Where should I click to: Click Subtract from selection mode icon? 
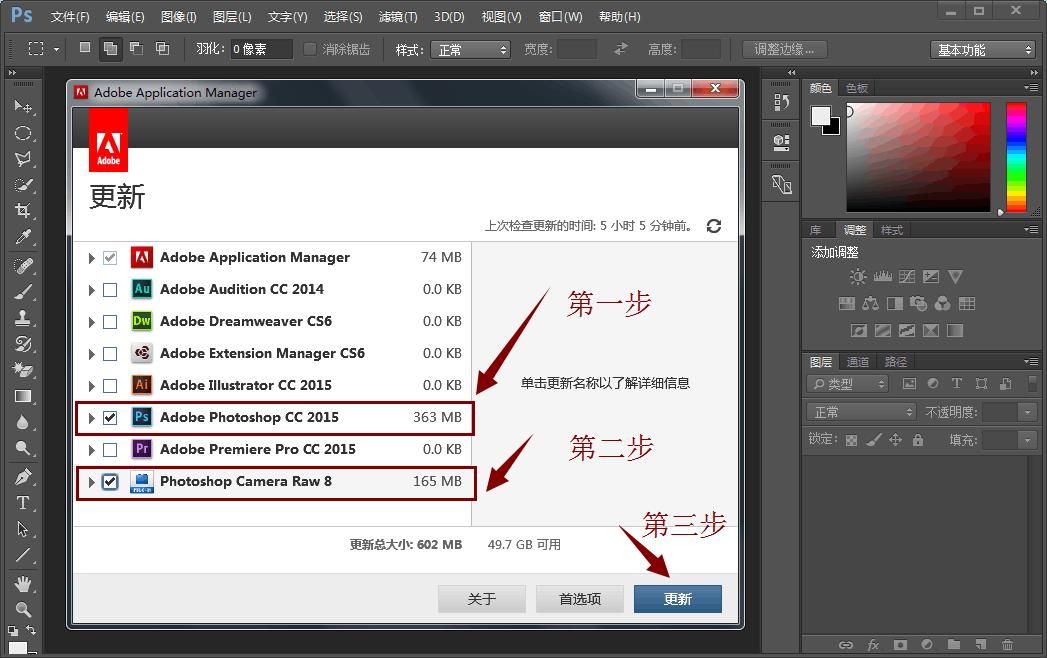coord(136,49)
